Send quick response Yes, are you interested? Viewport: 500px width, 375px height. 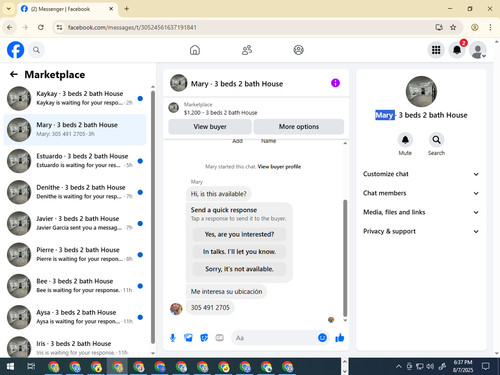(x=239, y=234)
